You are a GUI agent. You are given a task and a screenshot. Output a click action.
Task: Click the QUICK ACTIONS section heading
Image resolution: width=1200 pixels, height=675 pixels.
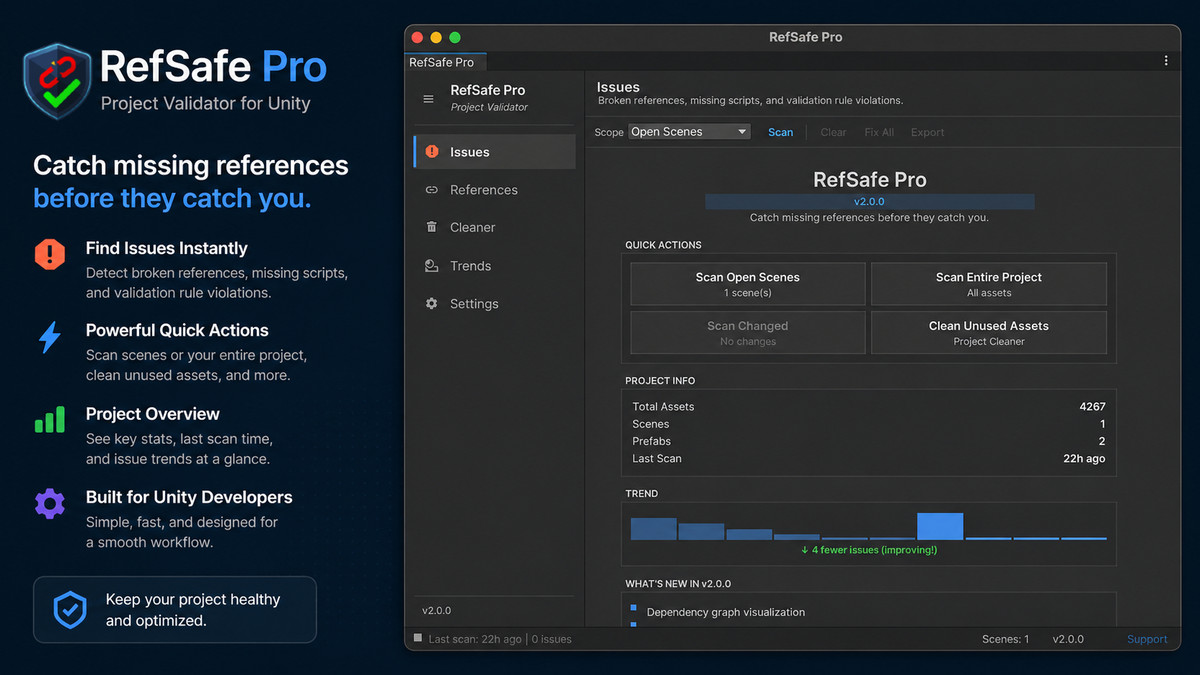tap(664, 245)
